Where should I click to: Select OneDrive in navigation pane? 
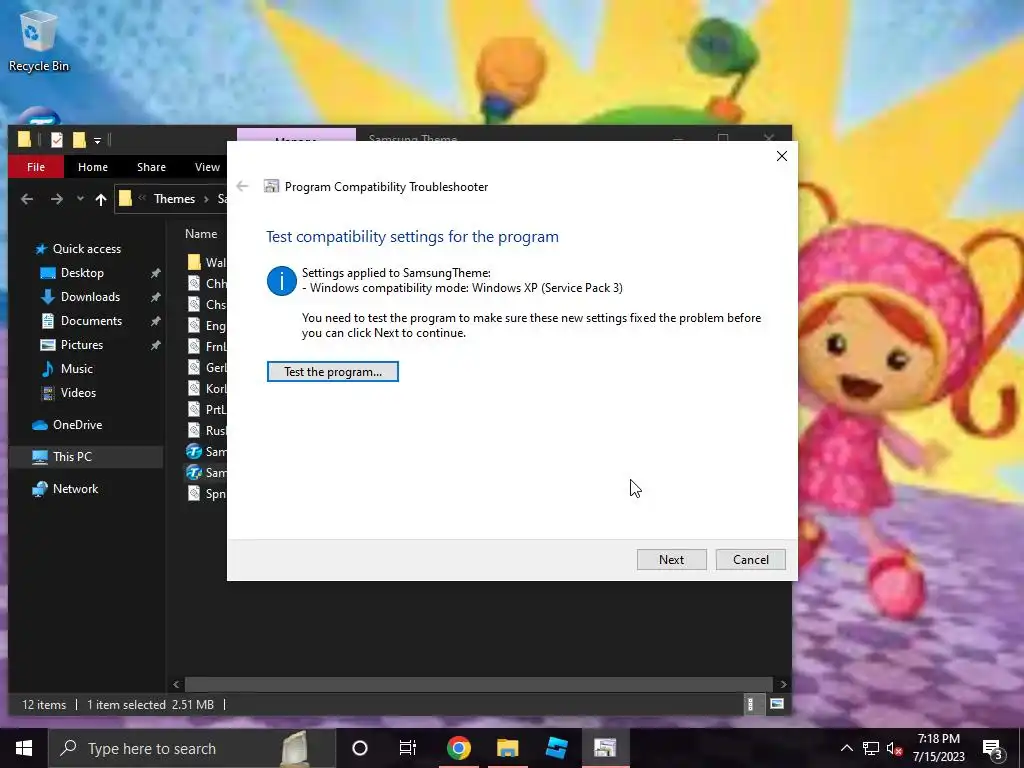click(77, 424)
